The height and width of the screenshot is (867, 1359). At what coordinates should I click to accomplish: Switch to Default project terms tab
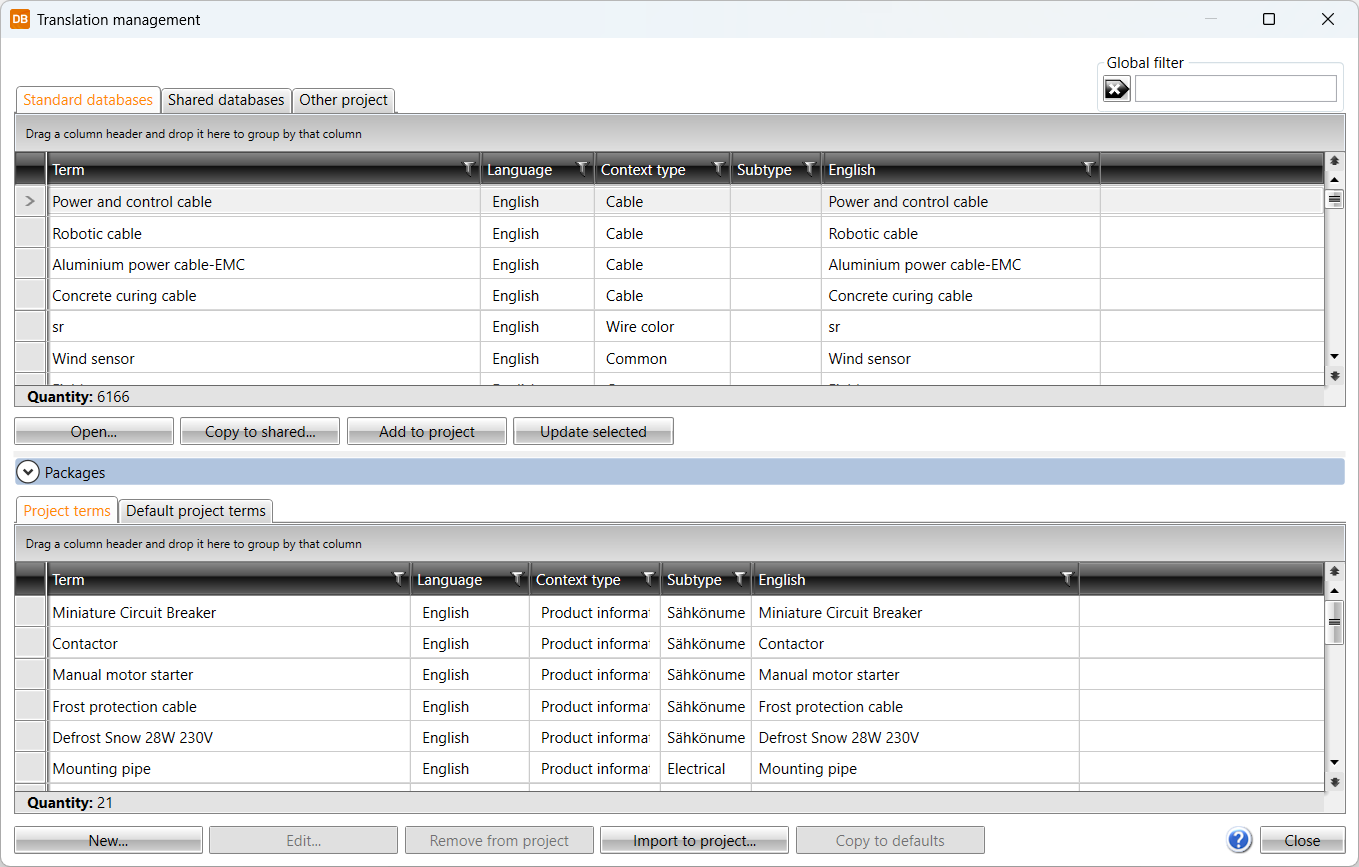click(x=196, y=511)
